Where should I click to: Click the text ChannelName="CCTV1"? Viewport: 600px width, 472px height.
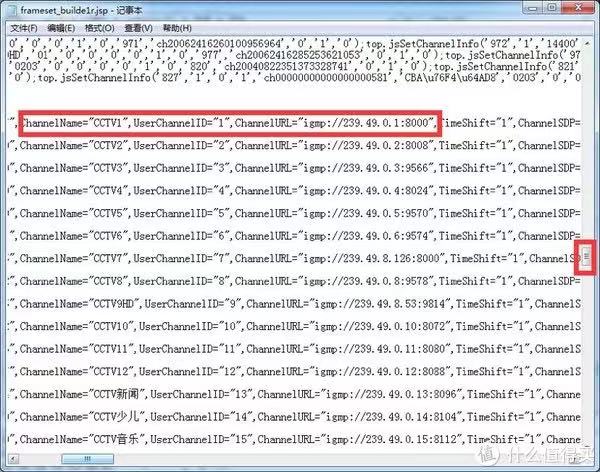pyautogui.click(x=74, y=123)
